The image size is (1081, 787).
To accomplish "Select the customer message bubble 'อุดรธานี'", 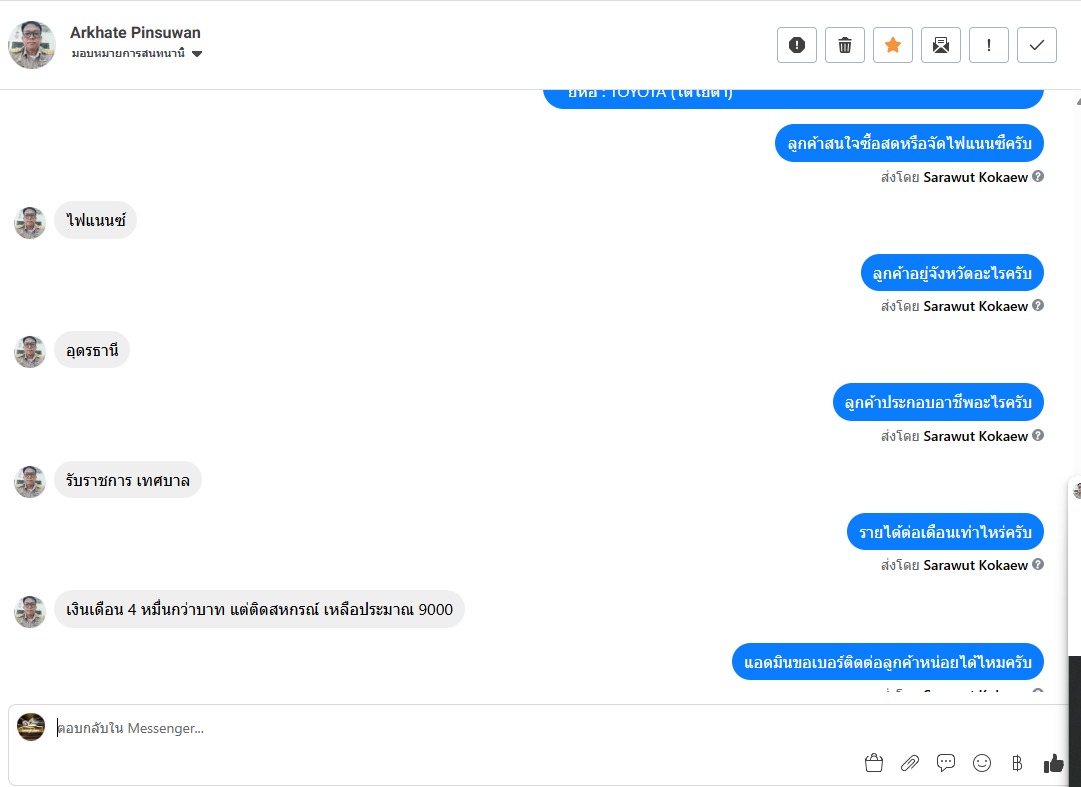I will [92, 350].
